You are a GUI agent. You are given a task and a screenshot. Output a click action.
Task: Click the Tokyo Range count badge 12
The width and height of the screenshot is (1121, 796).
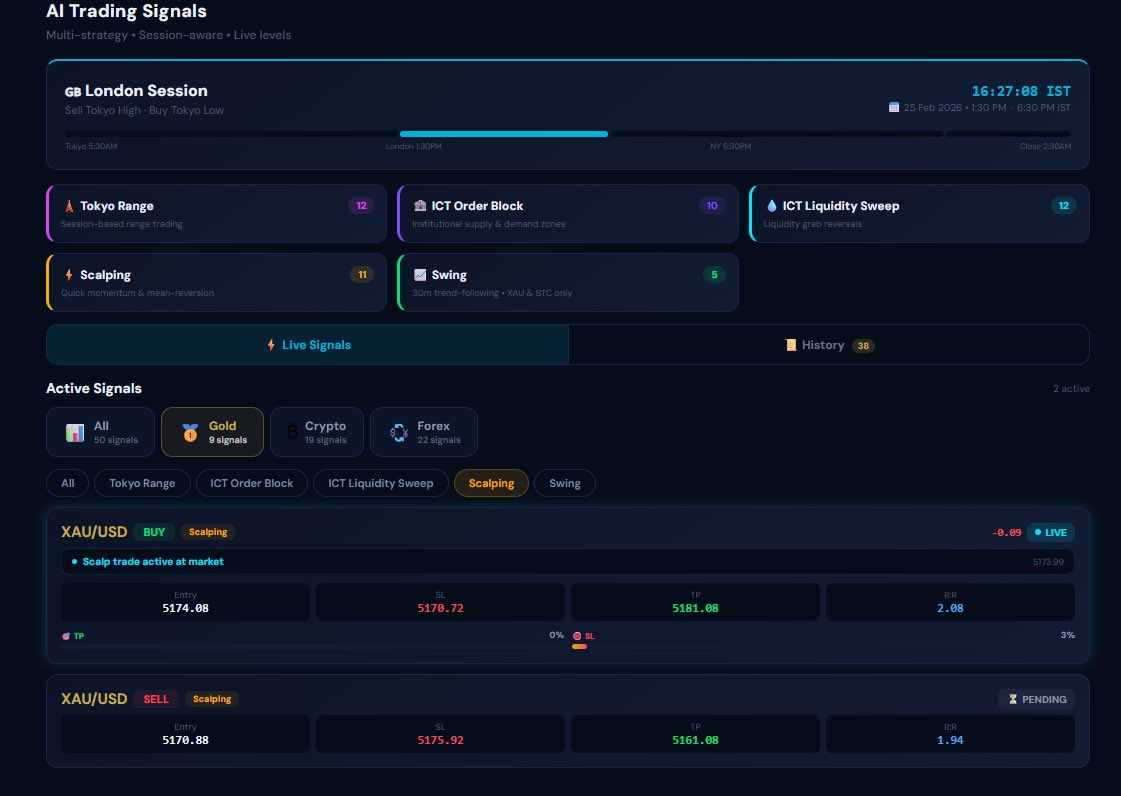[361, 206]
